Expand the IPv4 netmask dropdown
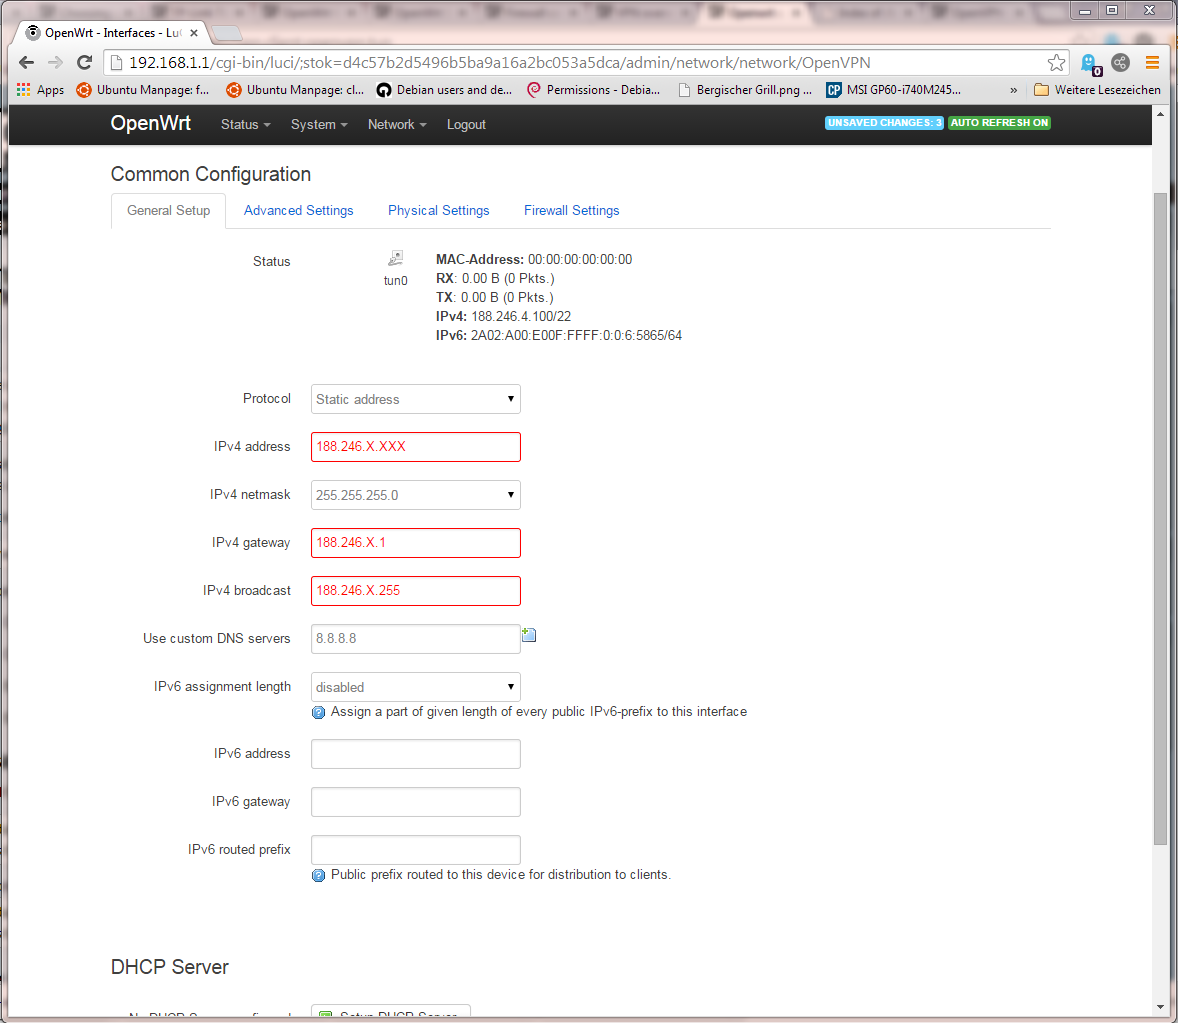The height and width of the screenshot is (1023, 1178). (415, 495)
